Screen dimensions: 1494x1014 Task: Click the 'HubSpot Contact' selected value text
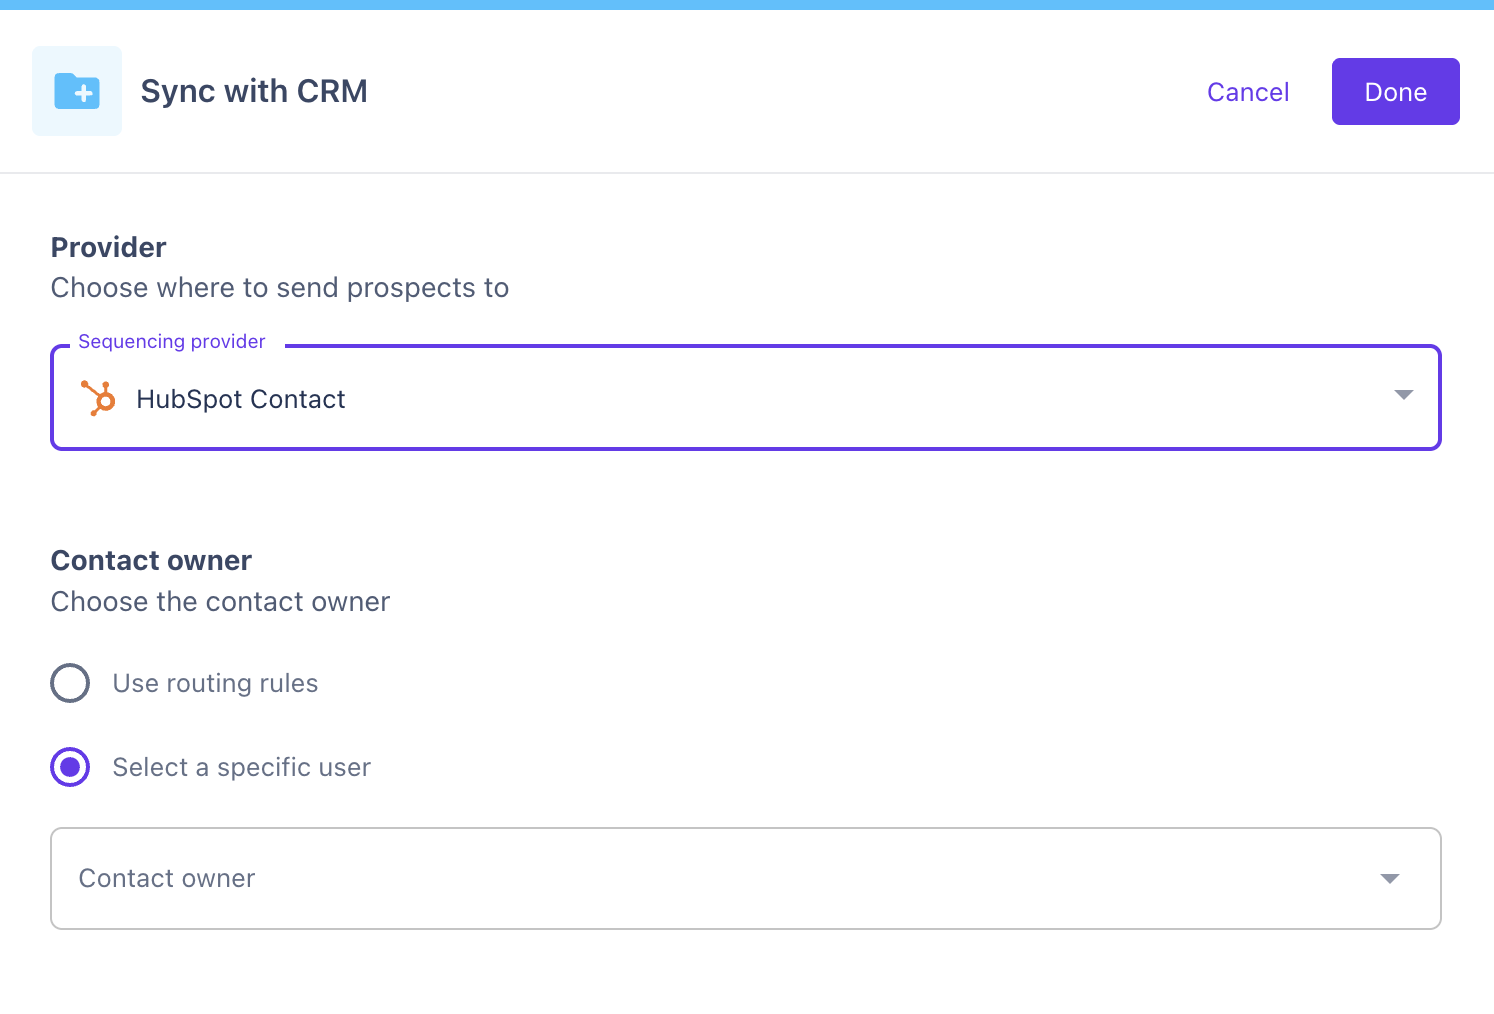tap(241, 399)
